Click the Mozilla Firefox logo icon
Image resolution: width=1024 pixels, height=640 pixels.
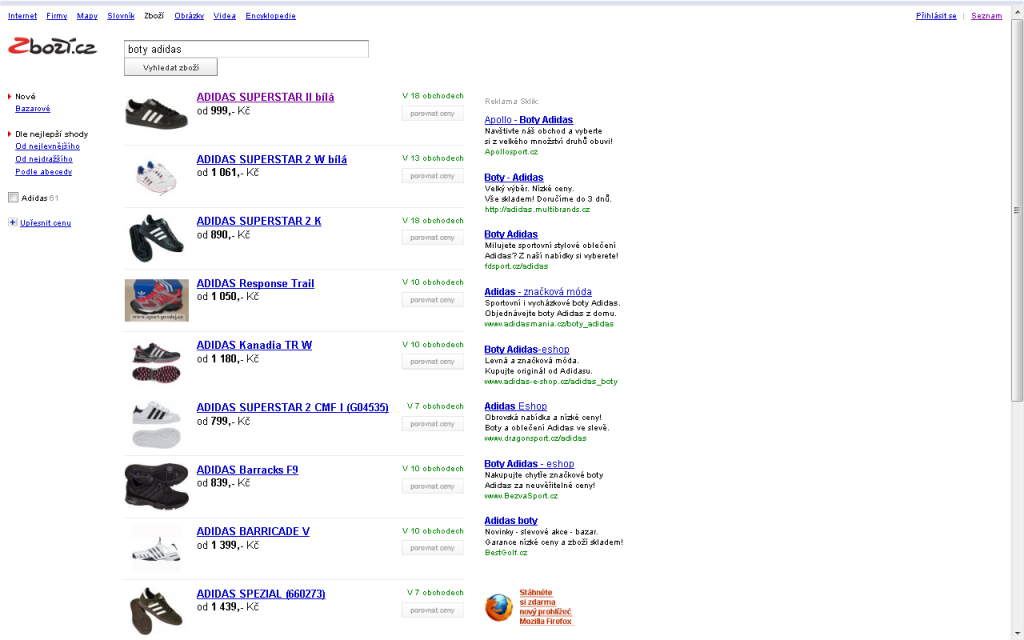[x=499, y=608]
